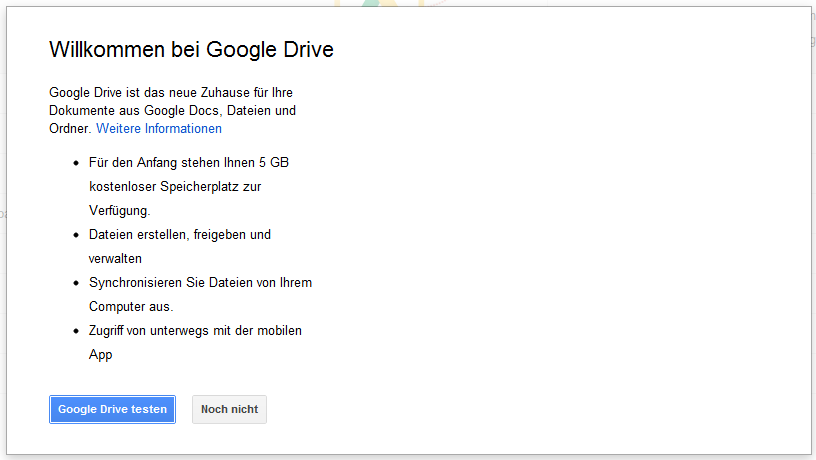Click the faded Drive logo behind dialog
Viewport: 816px width, 460px height.
380,3
